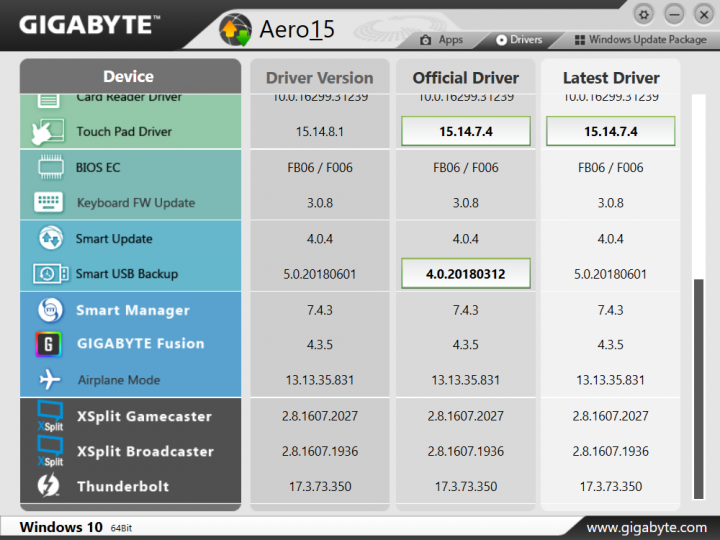Image resolution: width=720 pixels, height=540 pixels.
Task: Click the Apps tab camera icon
Action: pos(426,40)
